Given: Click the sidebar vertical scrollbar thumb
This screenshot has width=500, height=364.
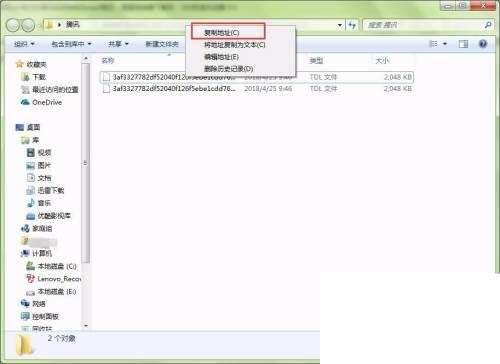Looking at the screenshot, I should (85, 163).
